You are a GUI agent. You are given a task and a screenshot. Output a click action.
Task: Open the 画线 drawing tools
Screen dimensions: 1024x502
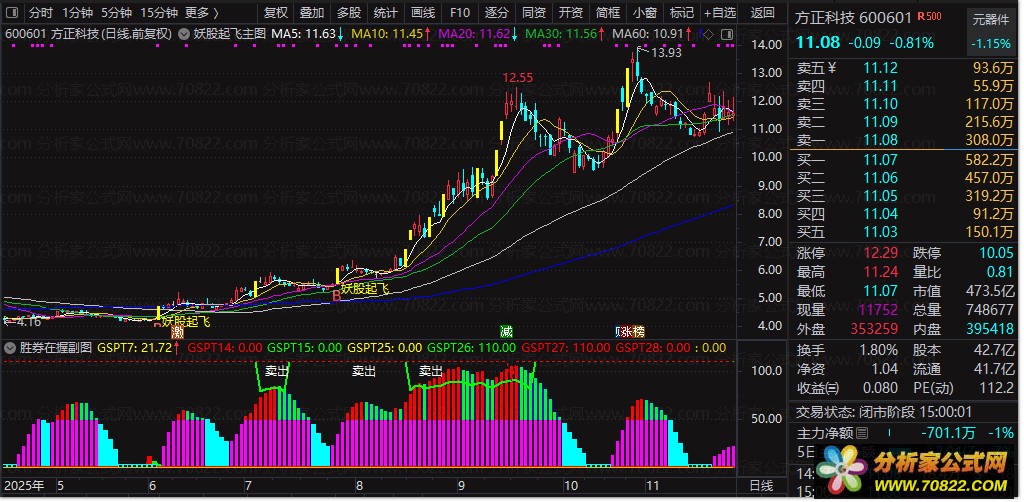point(423,12)
